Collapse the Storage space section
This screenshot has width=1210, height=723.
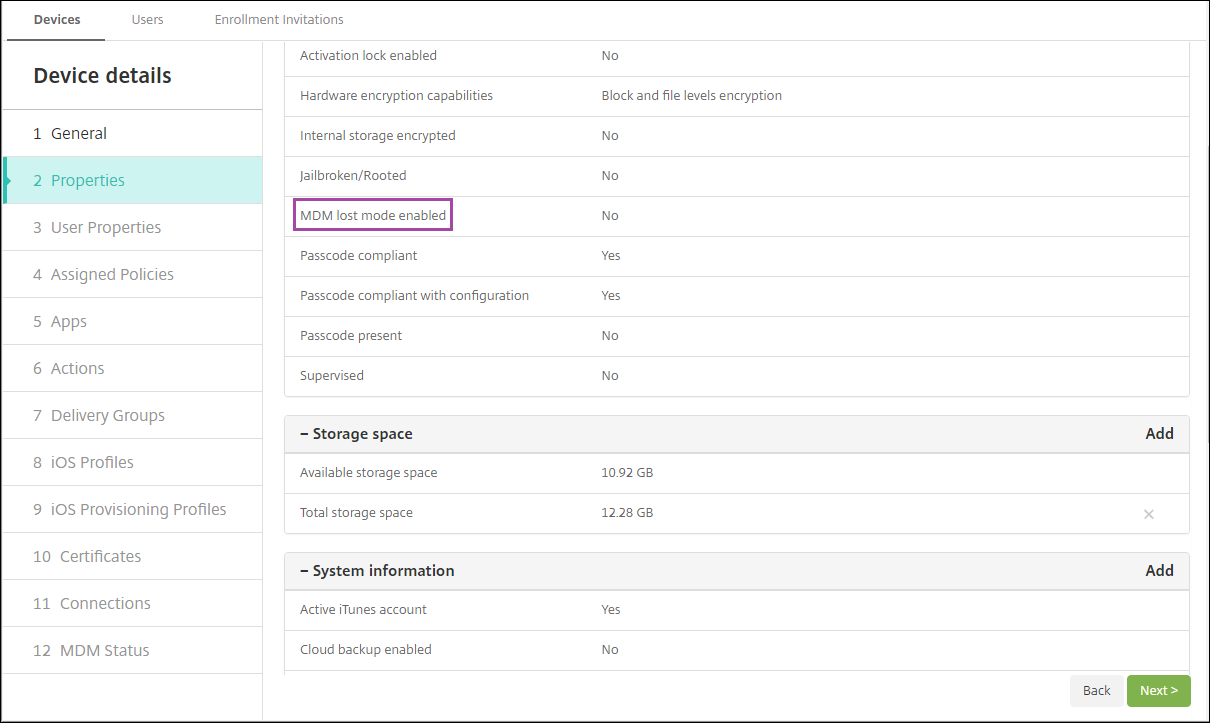304,434
